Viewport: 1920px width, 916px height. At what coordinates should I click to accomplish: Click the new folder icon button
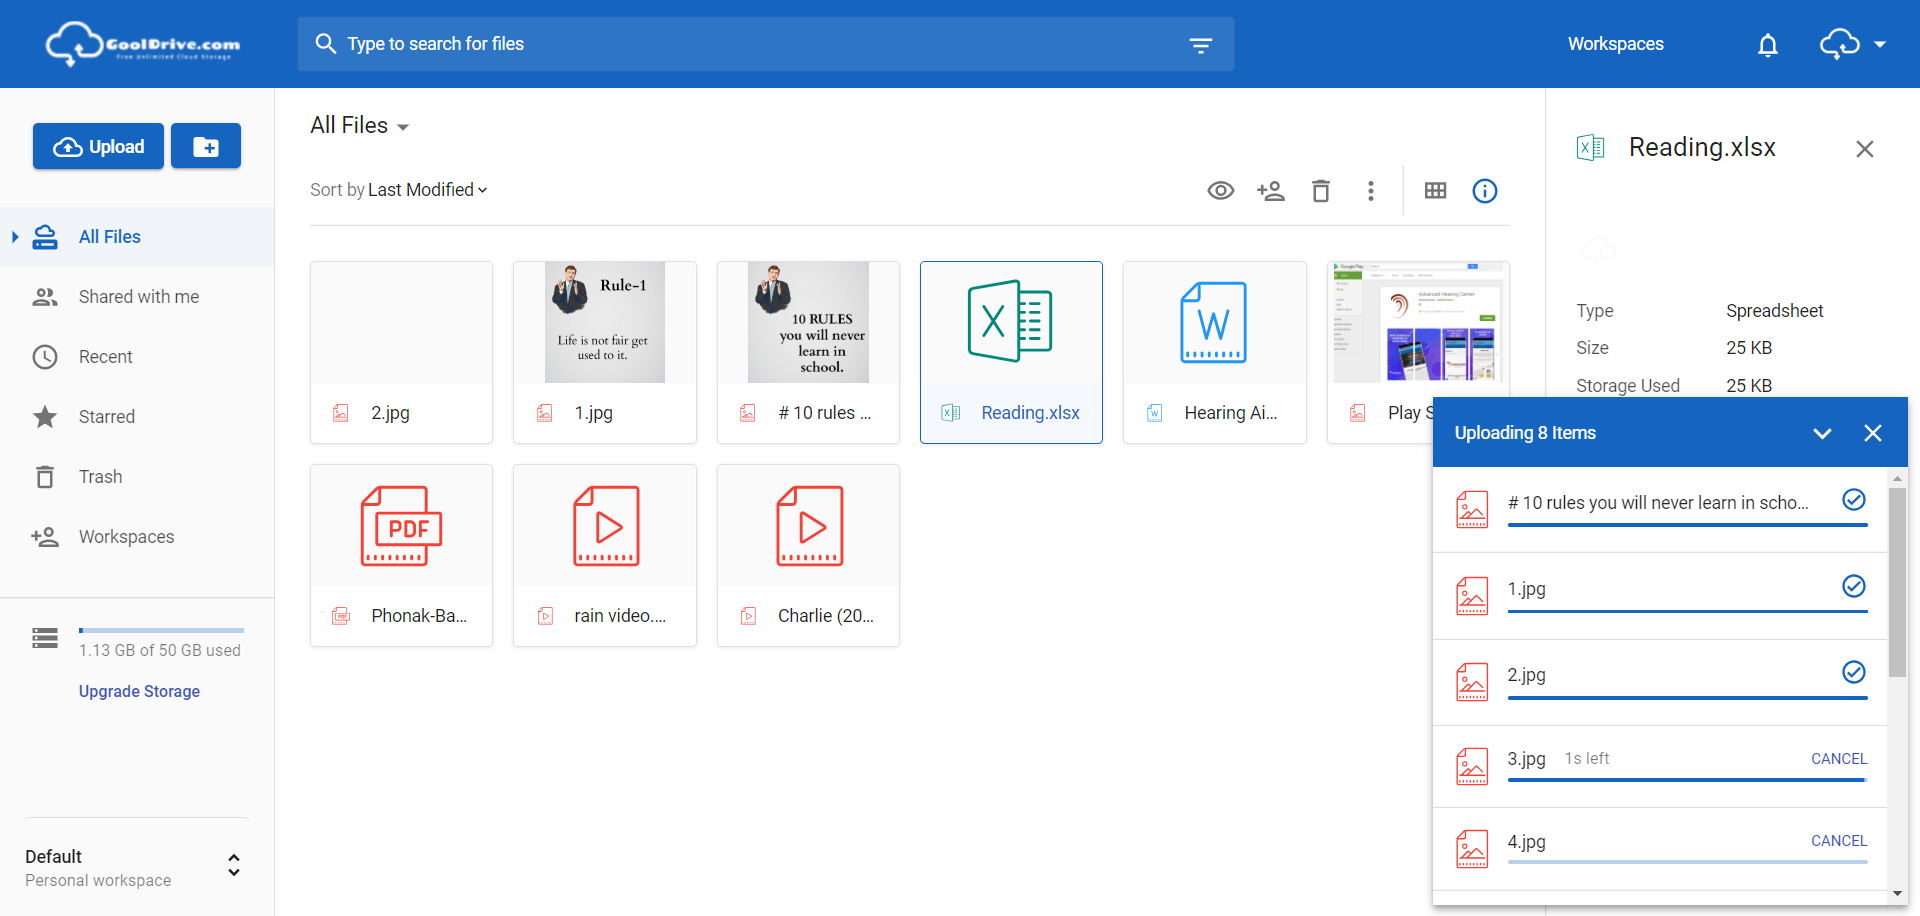coord(206,147)
